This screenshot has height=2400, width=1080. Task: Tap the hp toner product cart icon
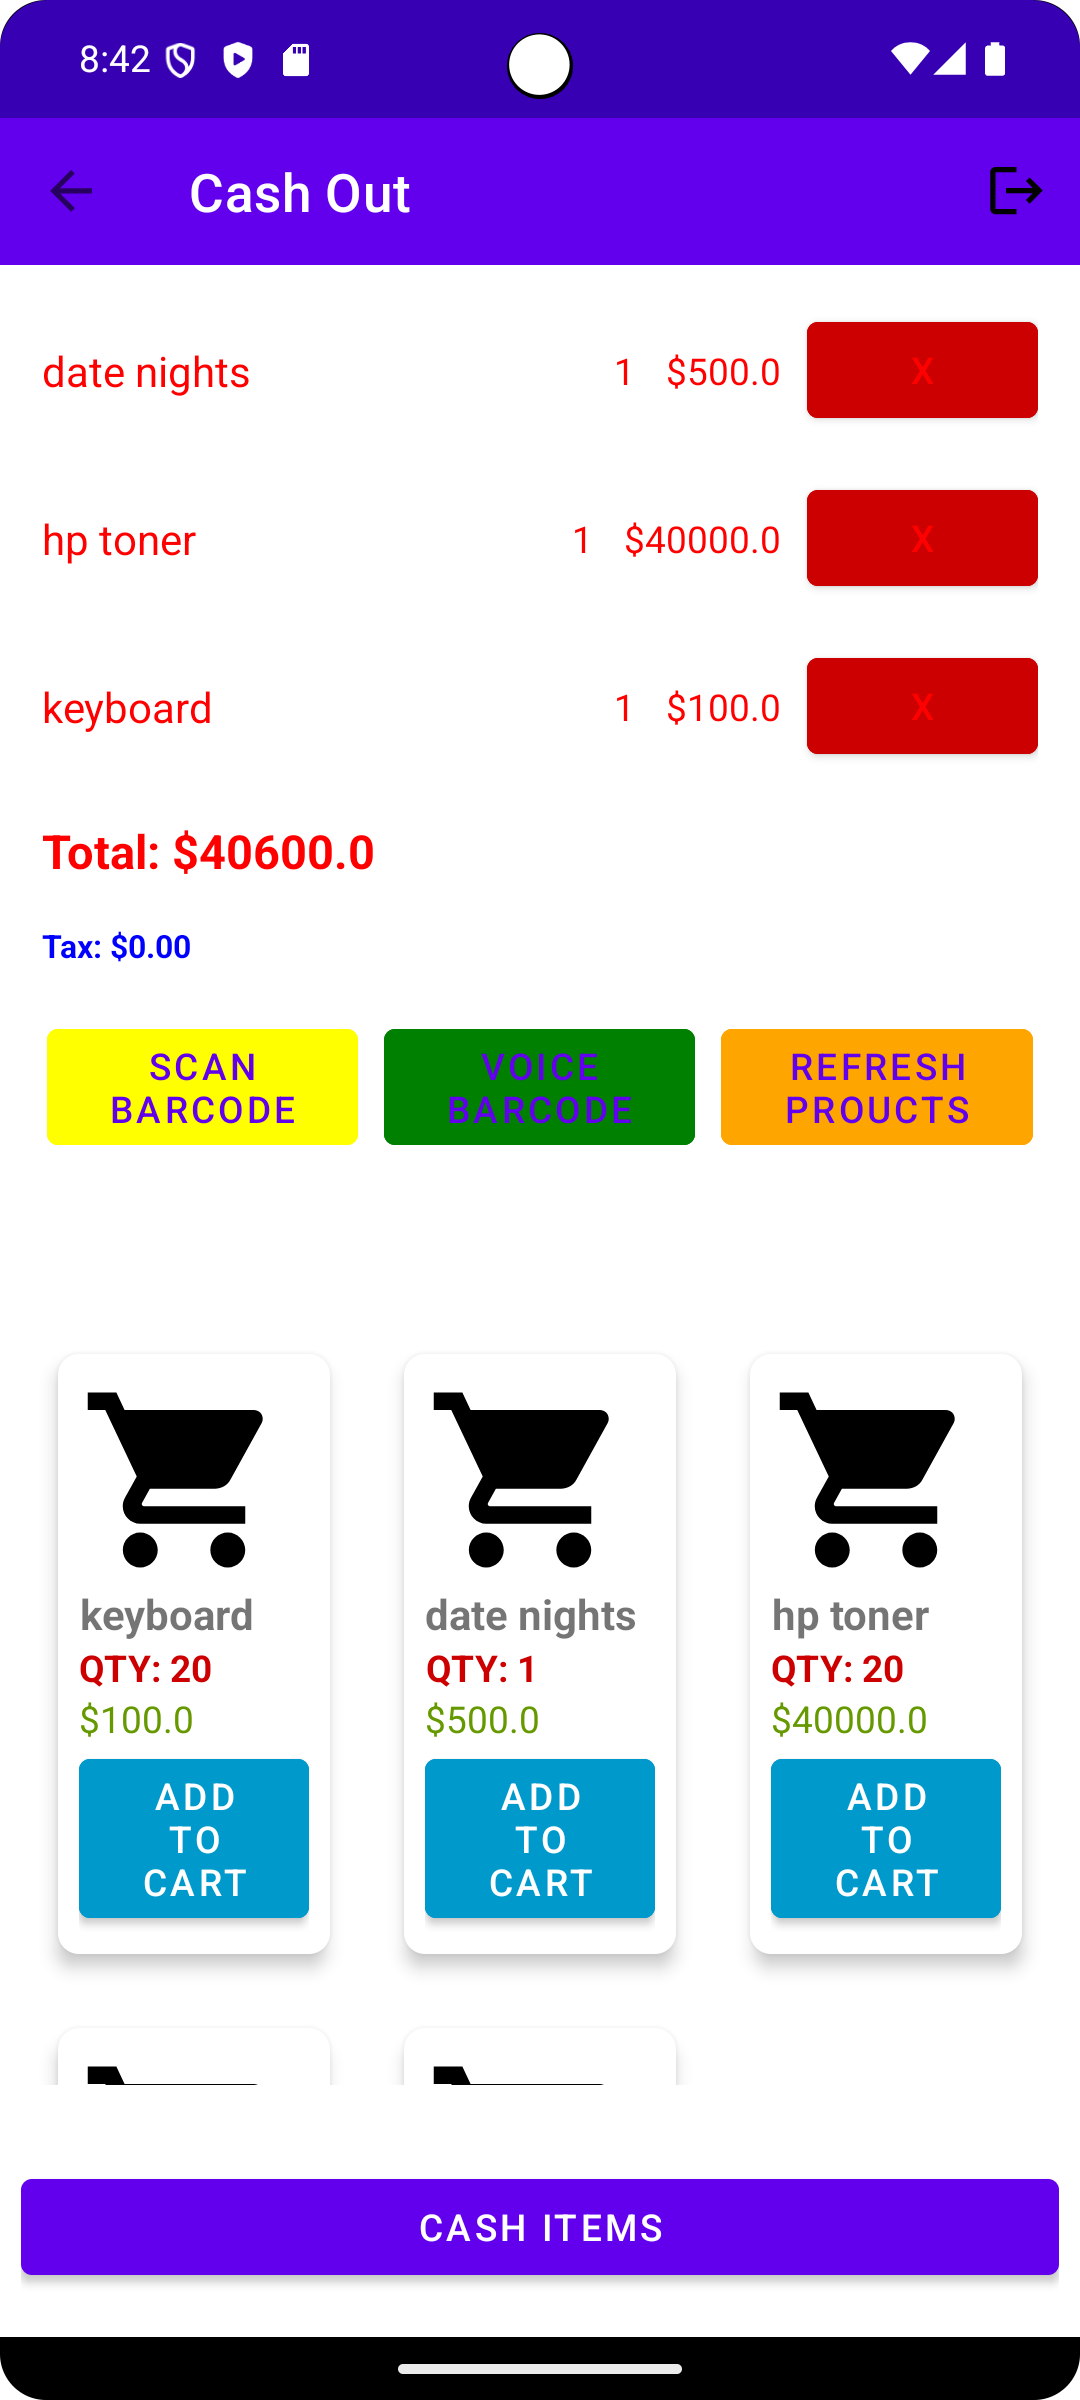(x=868, y=1478)
